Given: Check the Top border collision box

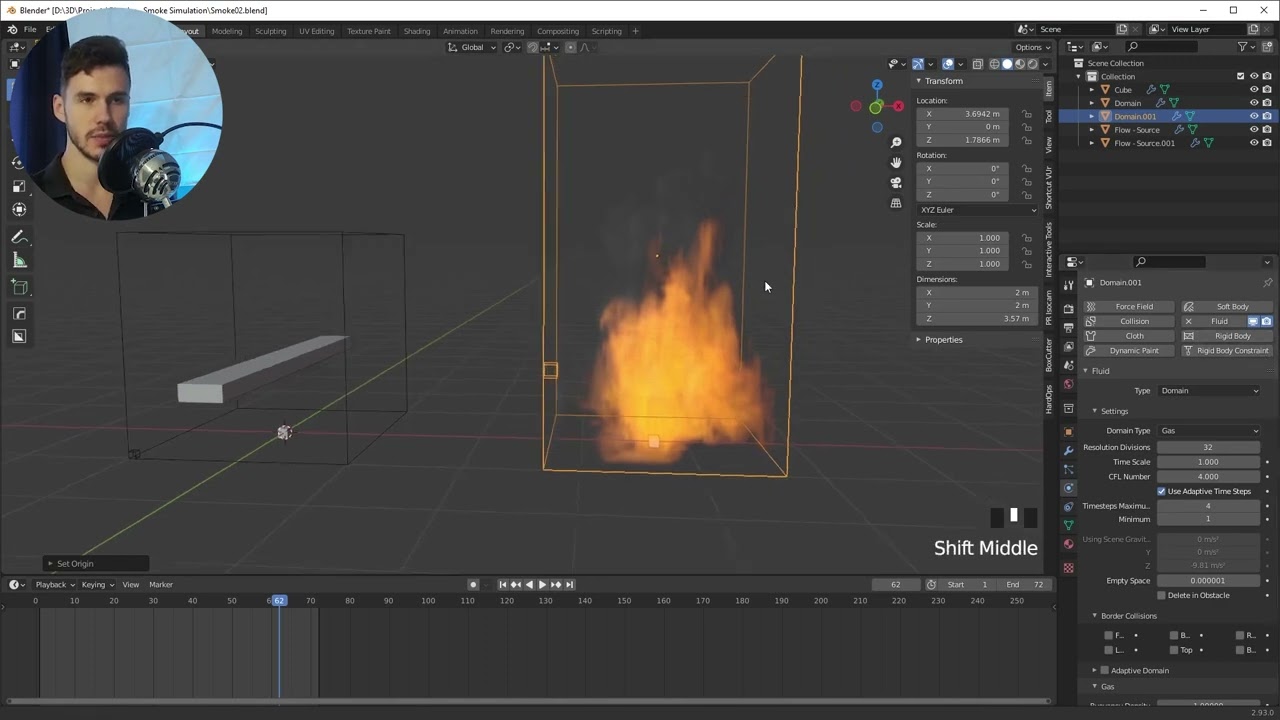Looking at the screenshot, I should pos(1174,650).
